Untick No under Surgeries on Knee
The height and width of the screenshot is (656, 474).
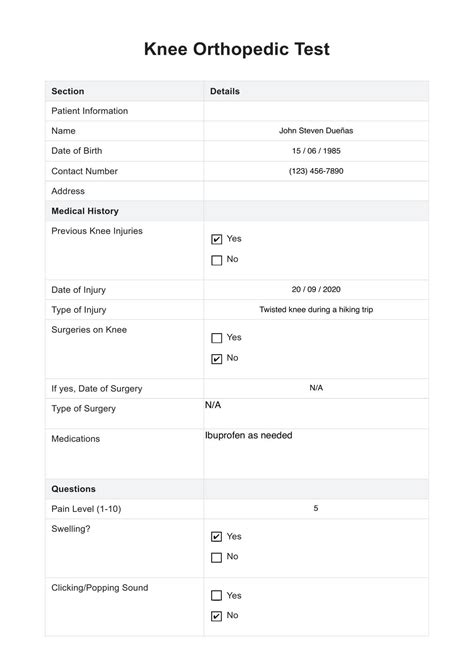[x=216, y=359]
